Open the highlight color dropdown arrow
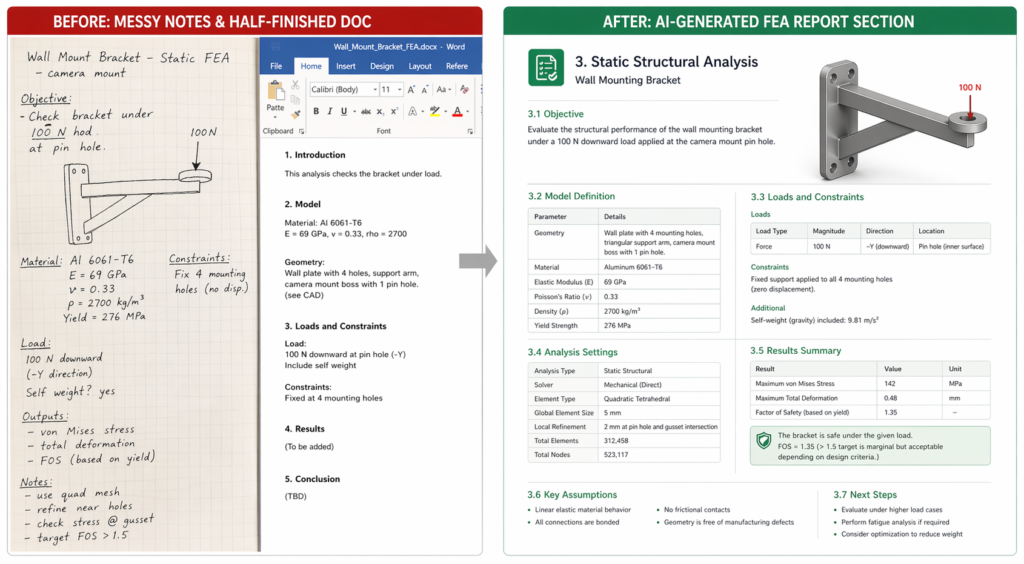 (x=445, y=112)
